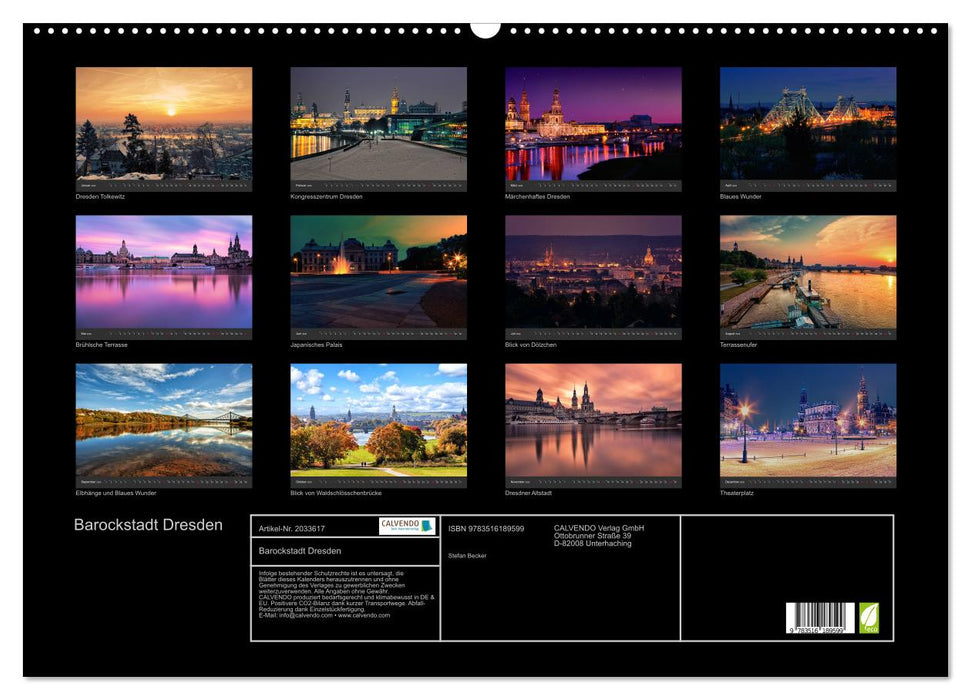Select the Barockstadt Dresden title label
Image resolution: width=971 pixels, height=700 pixels.
click(147, 524)
